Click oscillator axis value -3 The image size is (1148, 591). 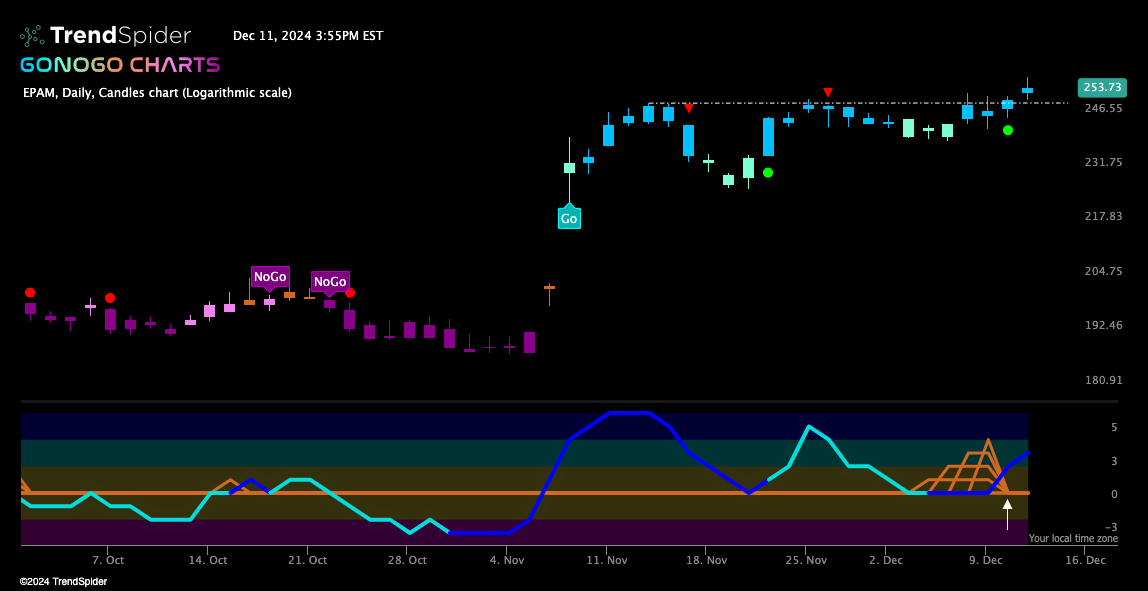pyautogui.click(x=1111, y=527)
